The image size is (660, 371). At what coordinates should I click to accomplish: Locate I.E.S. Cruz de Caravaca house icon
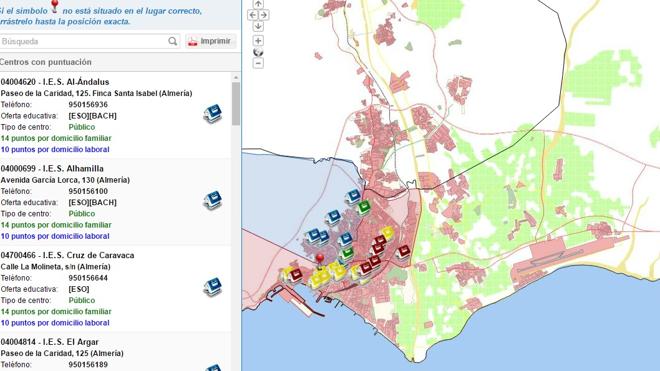coord(213,287)
